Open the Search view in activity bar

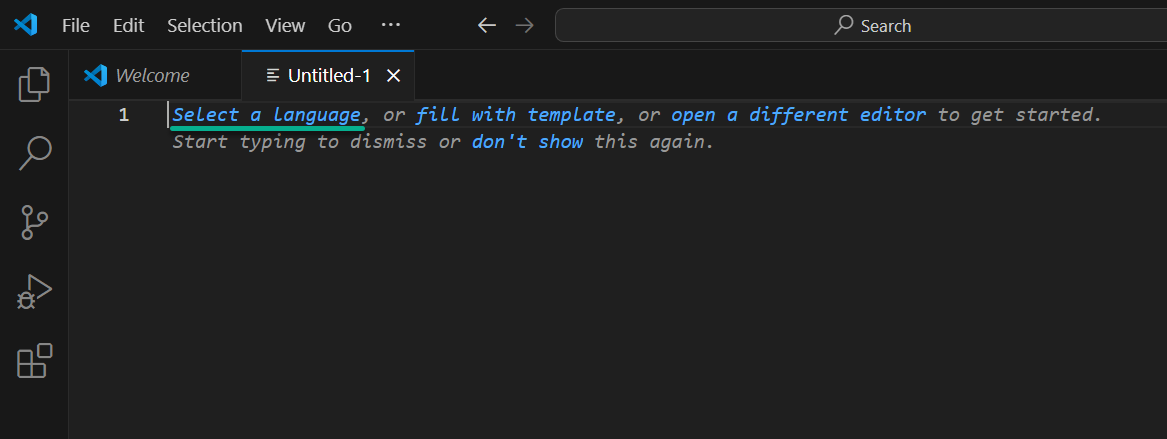(34, 153)
